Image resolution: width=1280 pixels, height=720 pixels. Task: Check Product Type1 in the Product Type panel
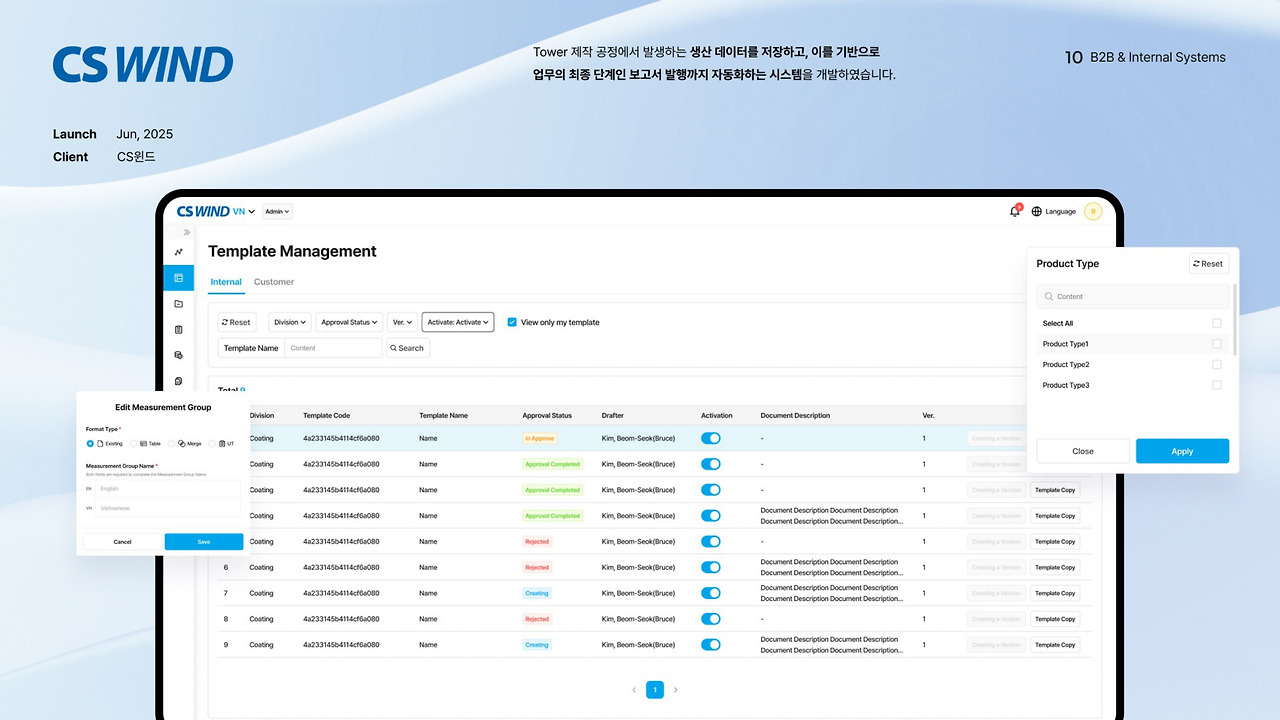coord(1216,343)
